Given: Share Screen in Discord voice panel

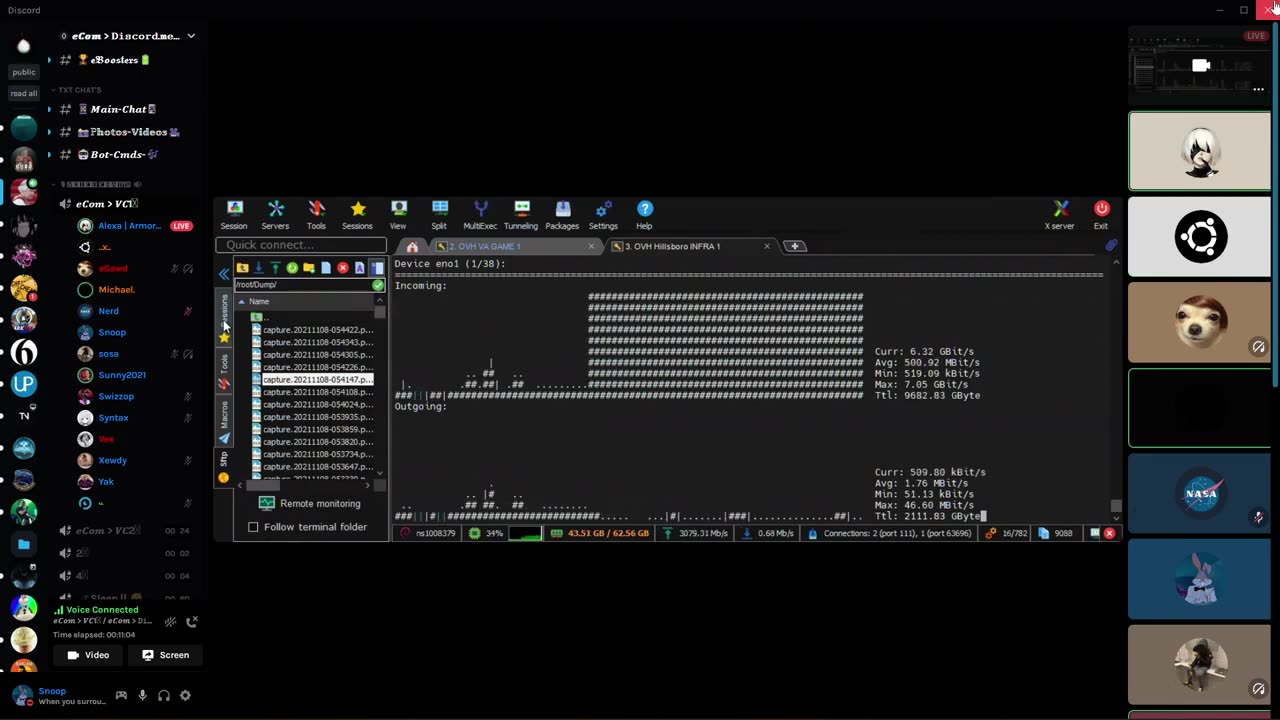Looking at the screenshot, I should point(165,655).
